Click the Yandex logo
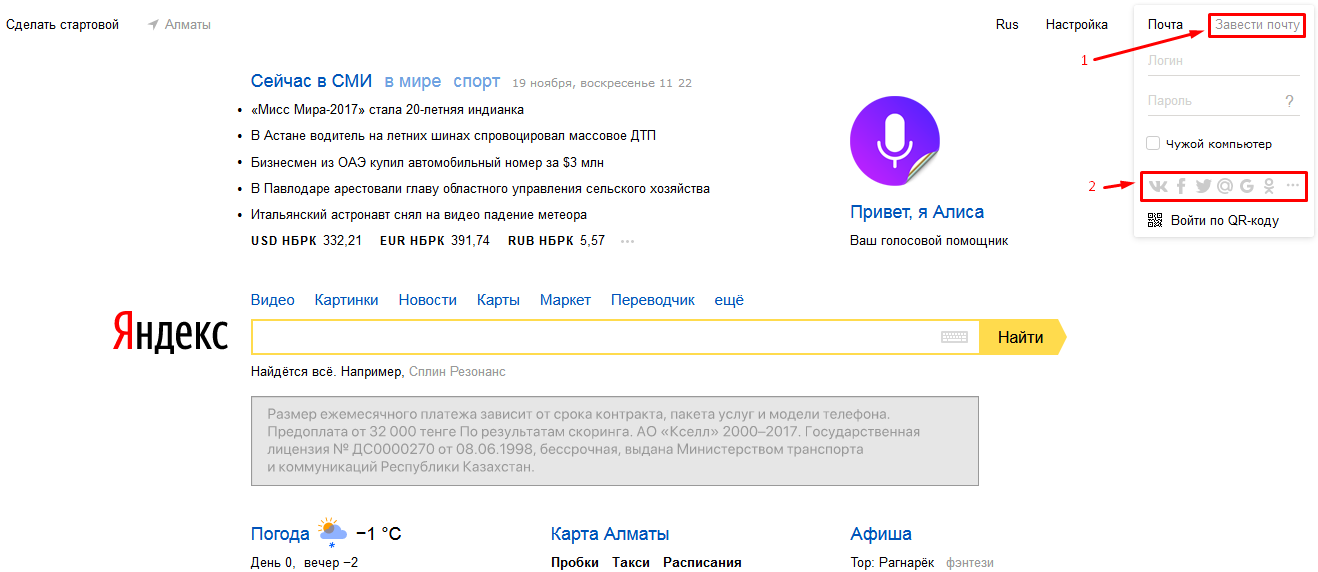Image resolution: width=1318 pixels, height=572 pixels. (x=170, y=331)
